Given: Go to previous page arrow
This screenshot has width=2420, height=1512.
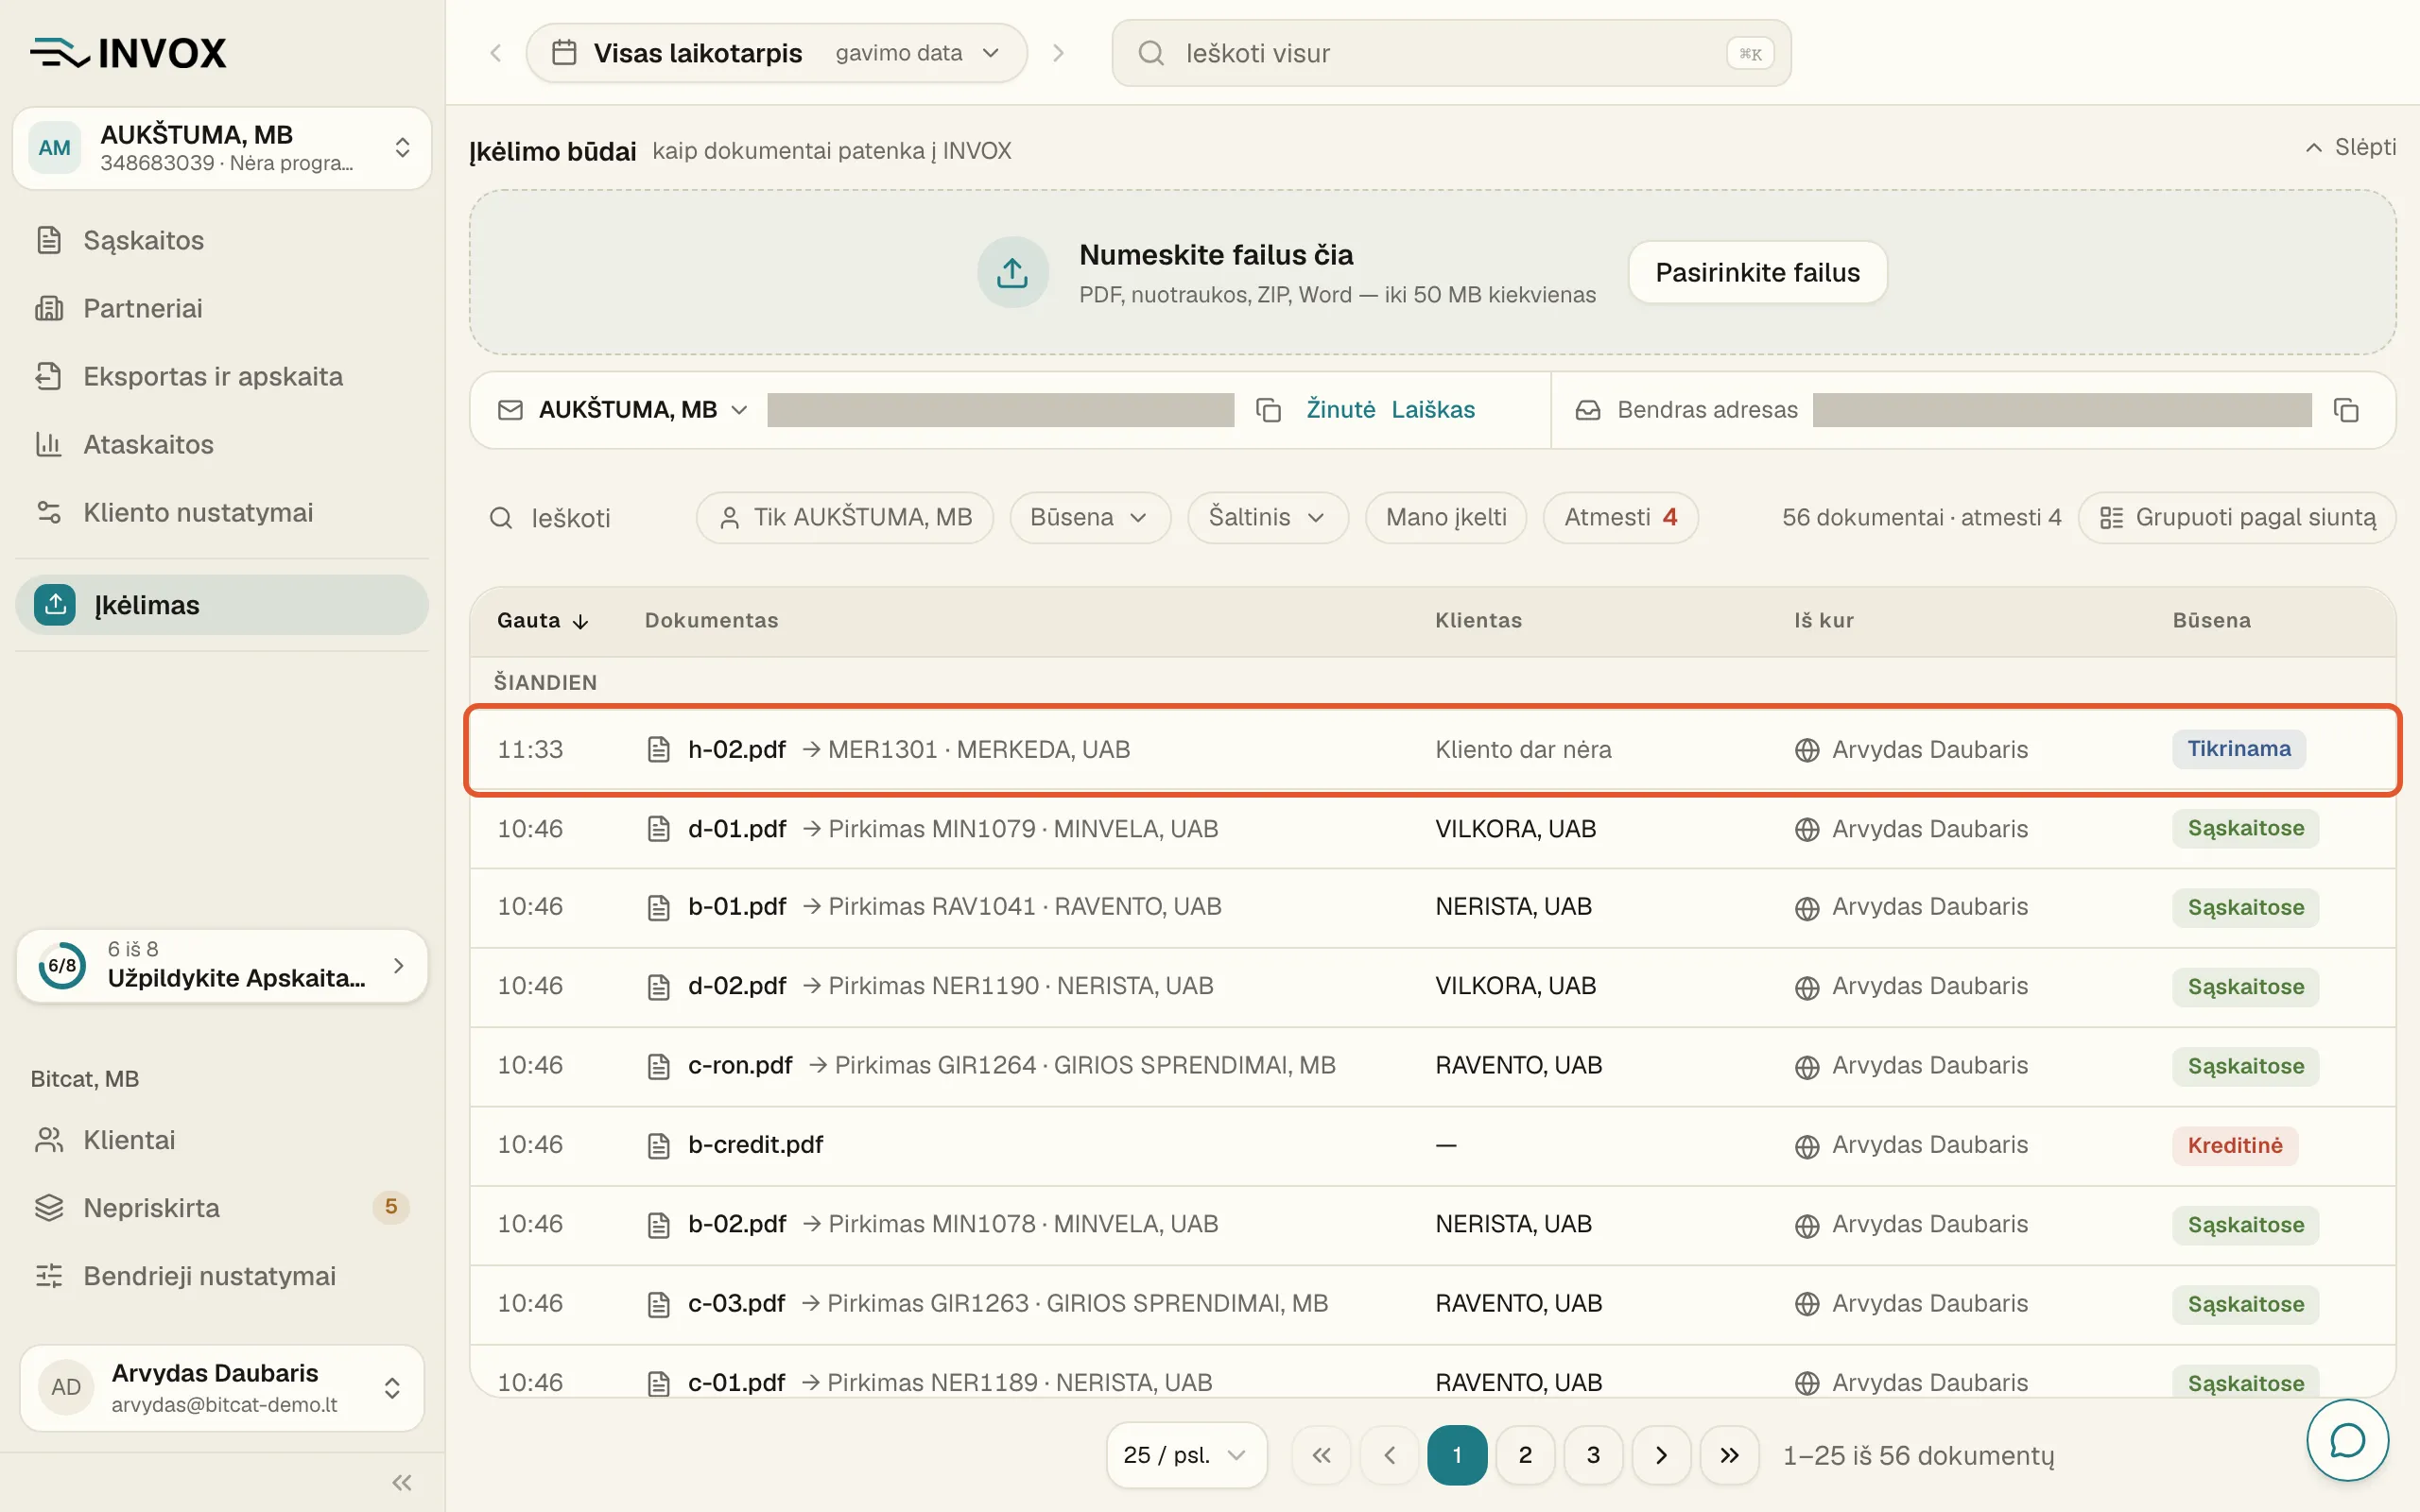Looking at the screenshot, I should [x=1389, y=1455].
